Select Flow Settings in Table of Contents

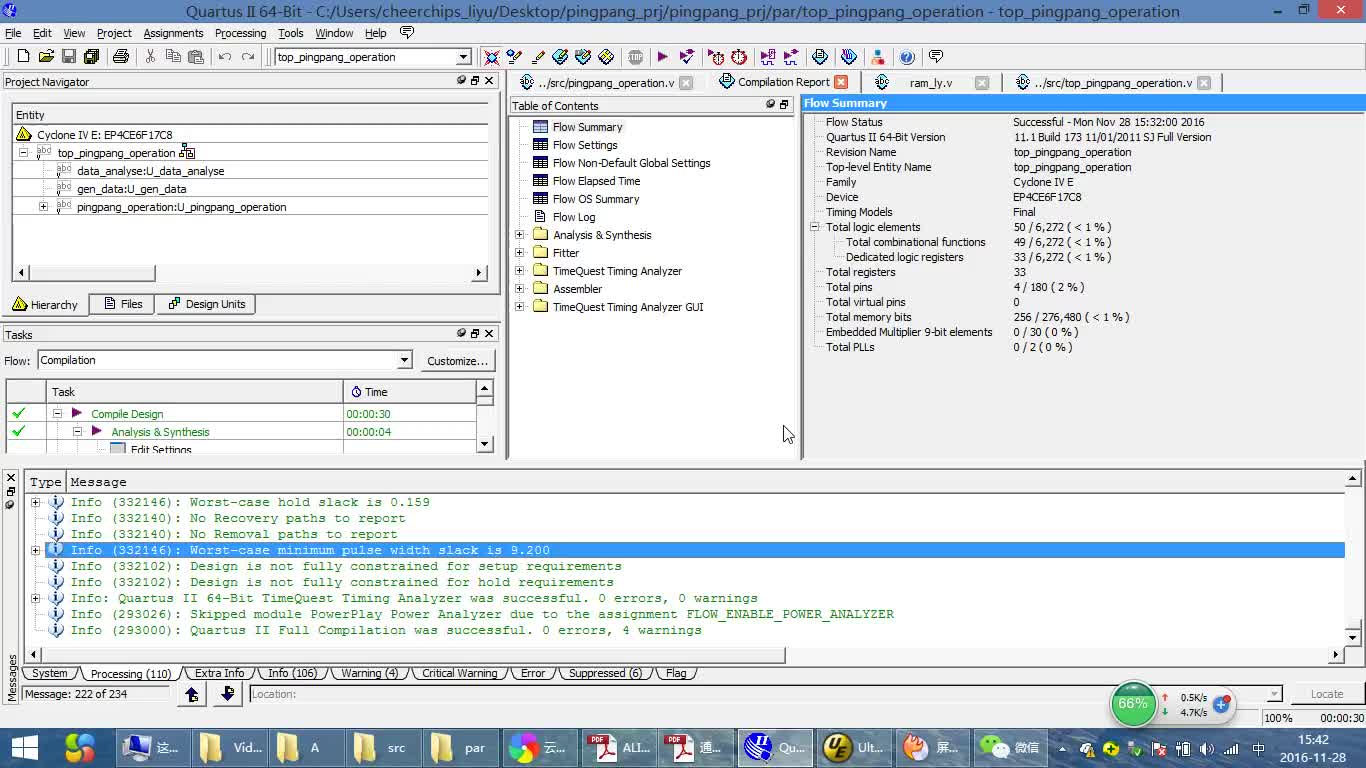[585, 145]
